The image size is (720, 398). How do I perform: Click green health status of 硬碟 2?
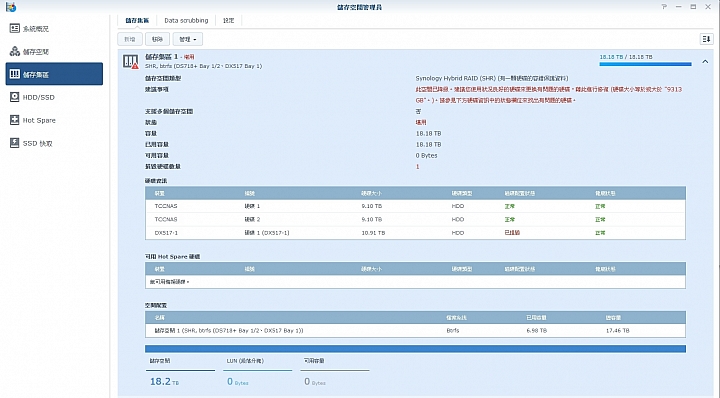click(600, 219)
